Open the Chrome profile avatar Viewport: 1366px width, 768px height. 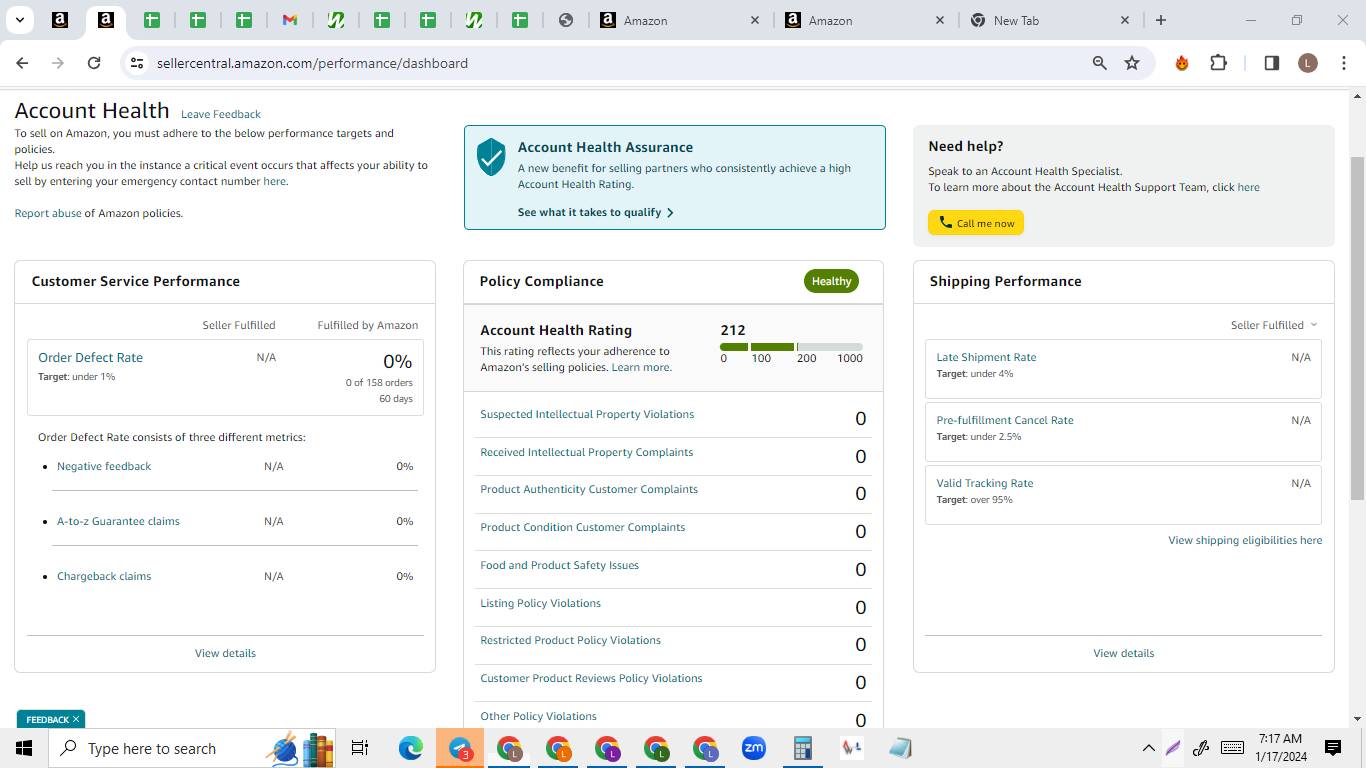[1308, 63]
